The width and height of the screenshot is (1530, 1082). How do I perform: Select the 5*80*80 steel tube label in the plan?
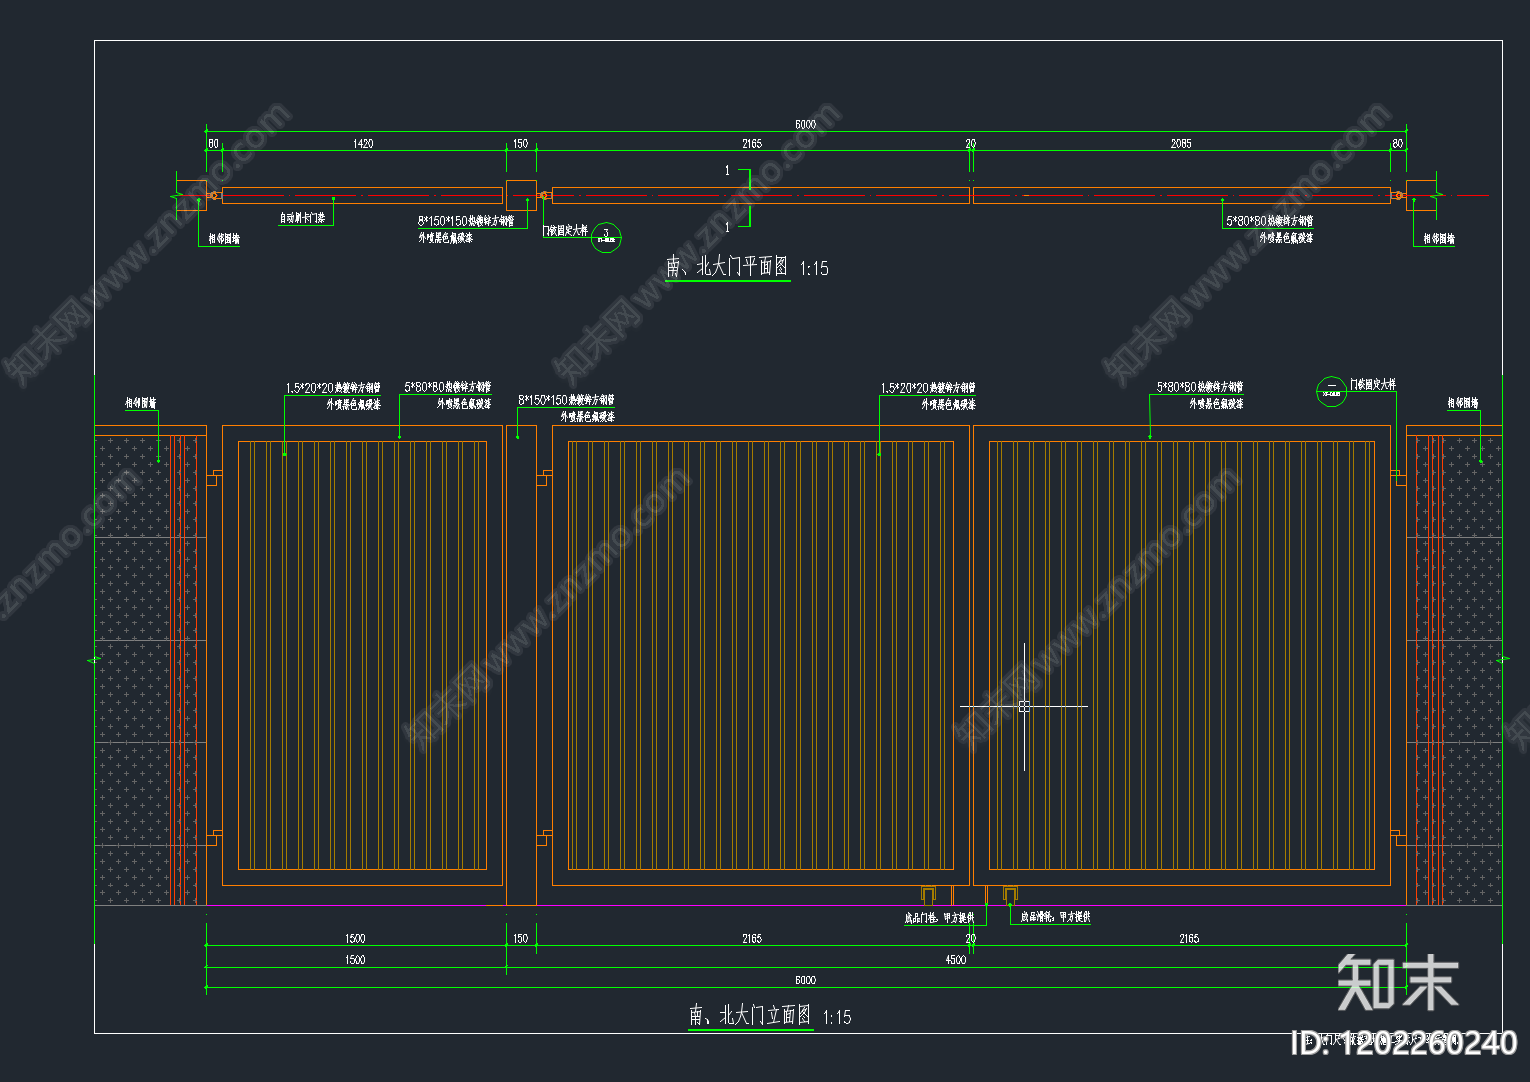1269,221
